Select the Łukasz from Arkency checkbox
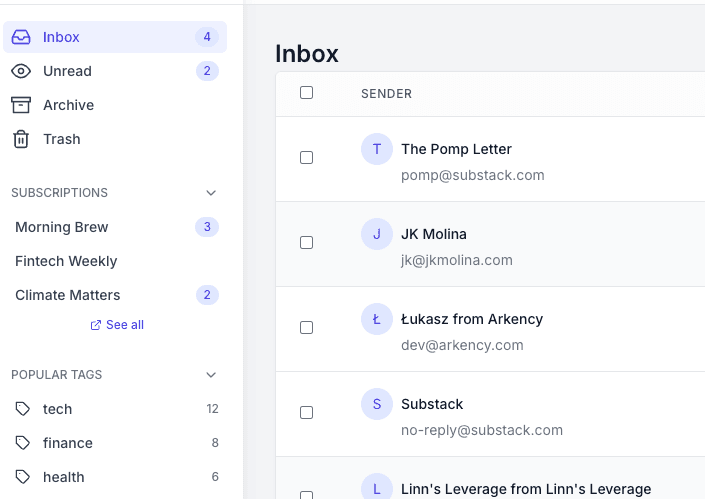This screenshot has height=499, width=705. click(x=307, y=327)
